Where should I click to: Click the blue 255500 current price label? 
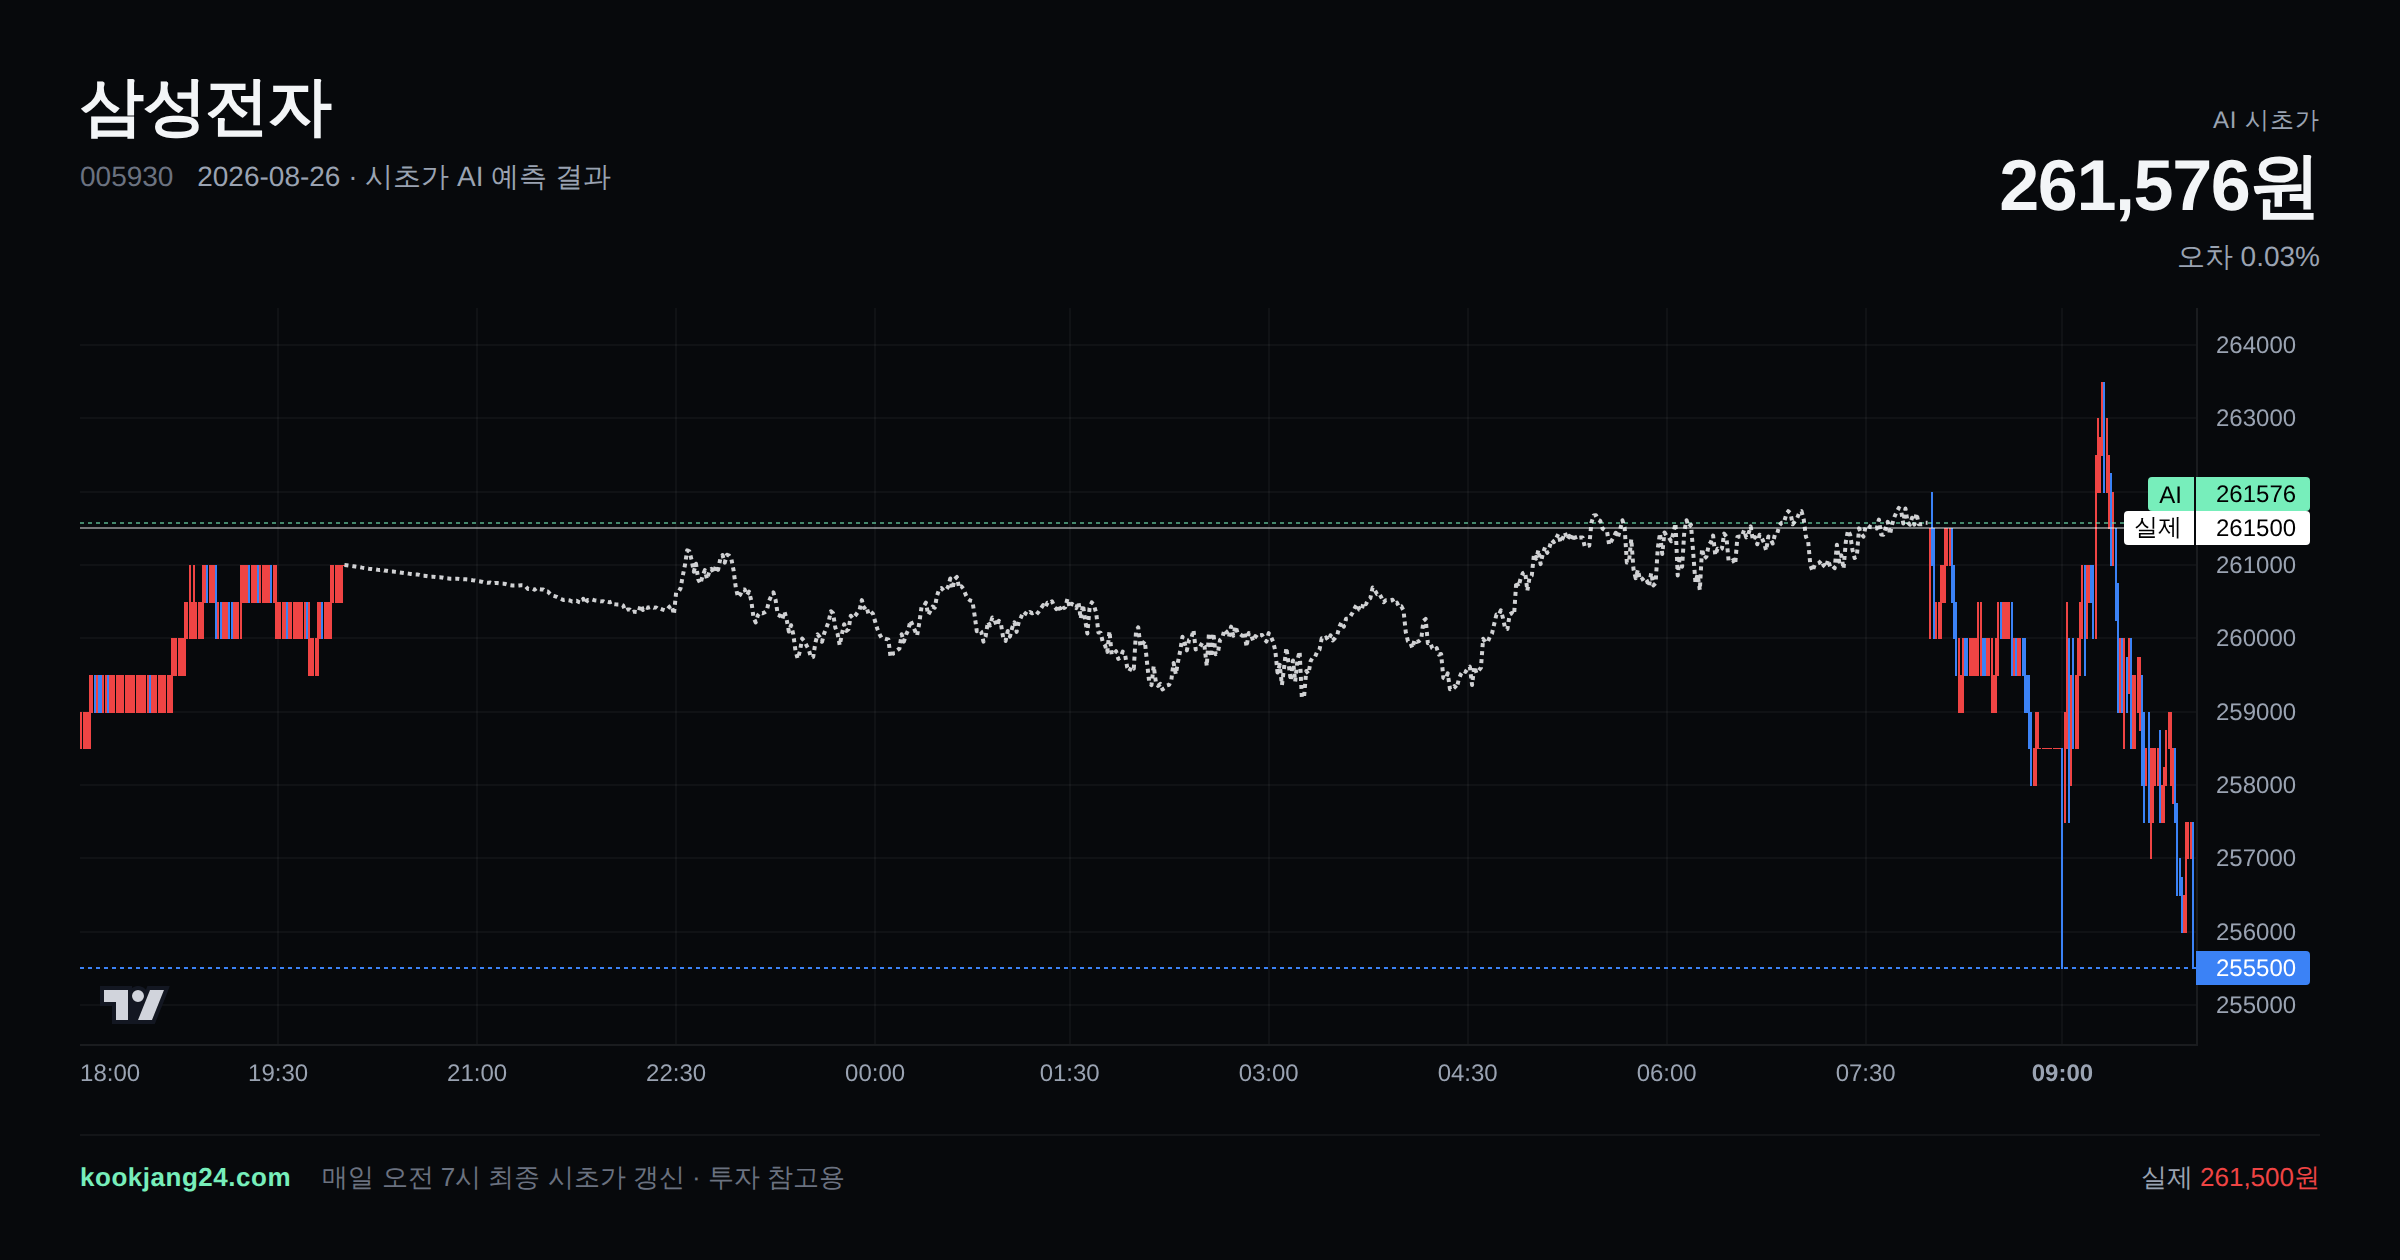2253,968
